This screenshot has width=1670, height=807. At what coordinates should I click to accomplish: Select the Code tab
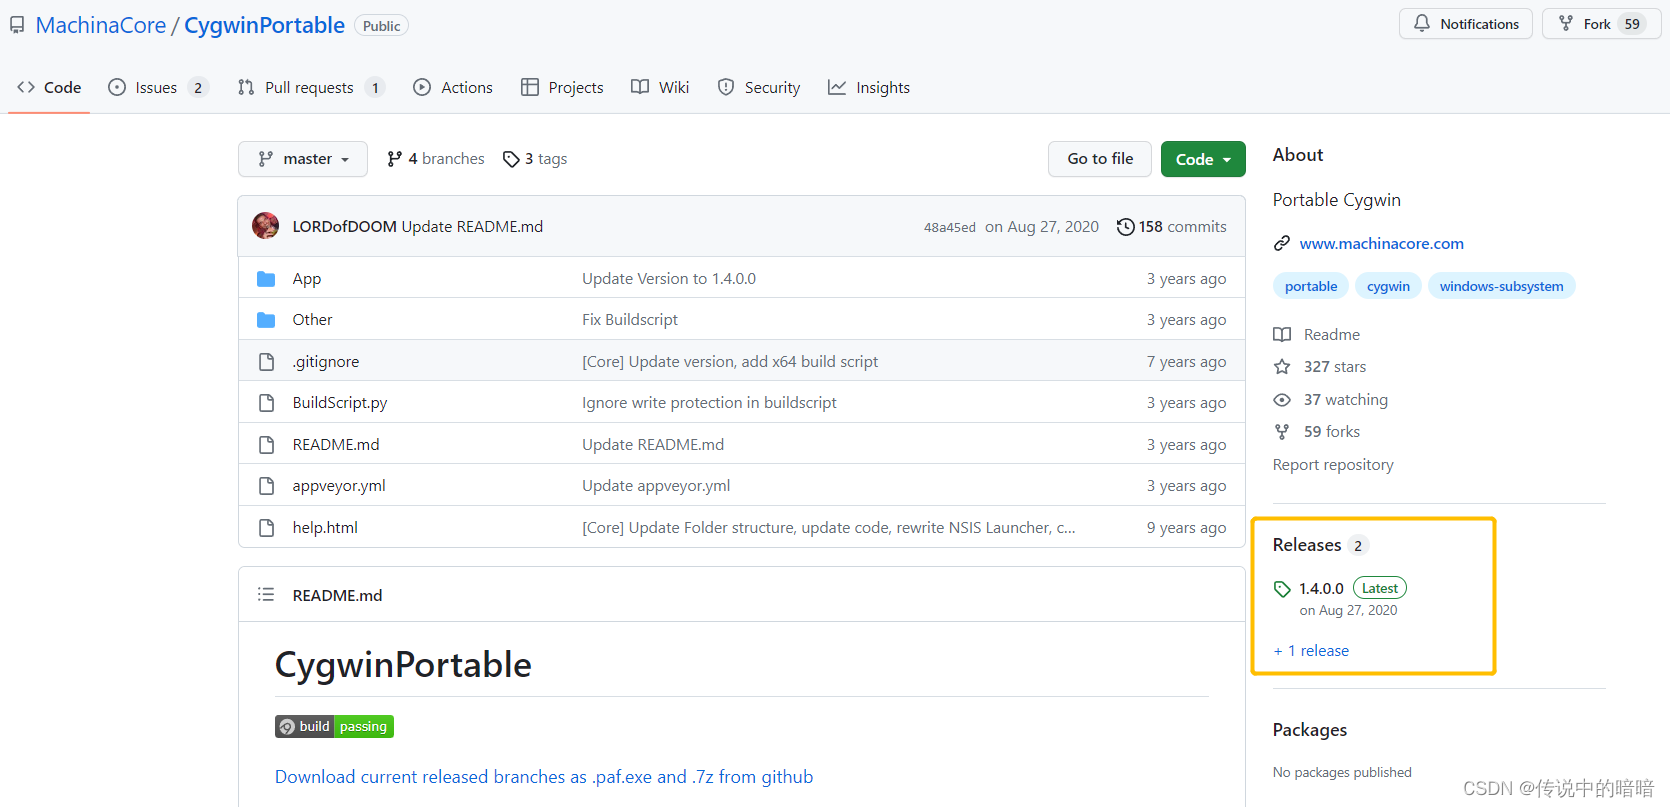49,88
